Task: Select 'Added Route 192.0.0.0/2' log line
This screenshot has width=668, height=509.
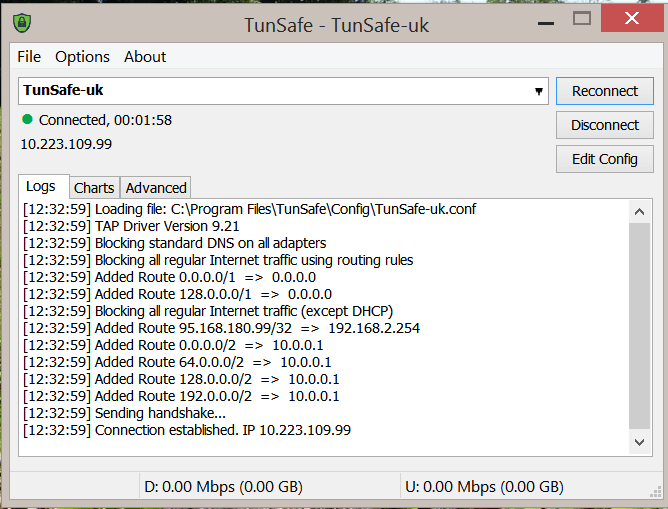Action: (181, 397)
